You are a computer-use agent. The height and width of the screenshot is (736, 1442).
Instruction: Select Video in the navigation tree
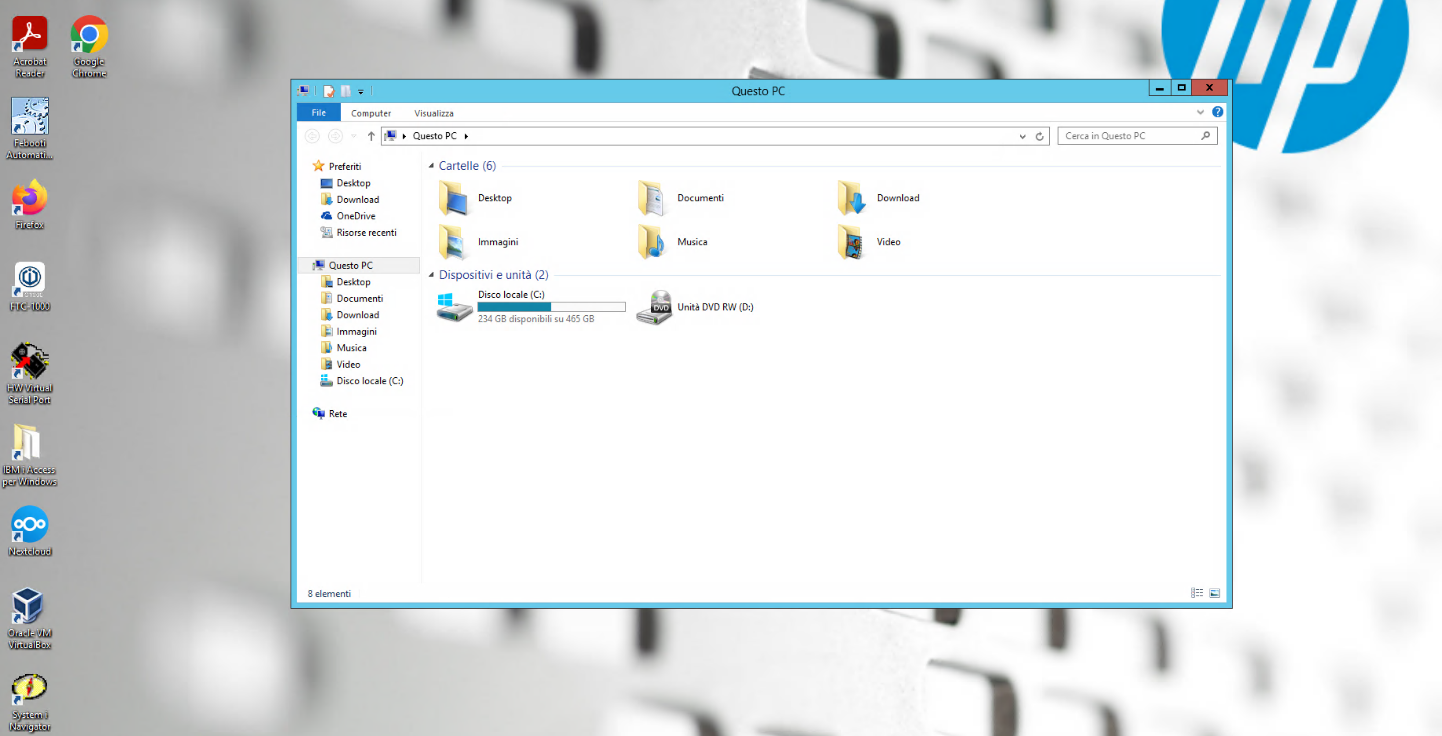(341, 365)
